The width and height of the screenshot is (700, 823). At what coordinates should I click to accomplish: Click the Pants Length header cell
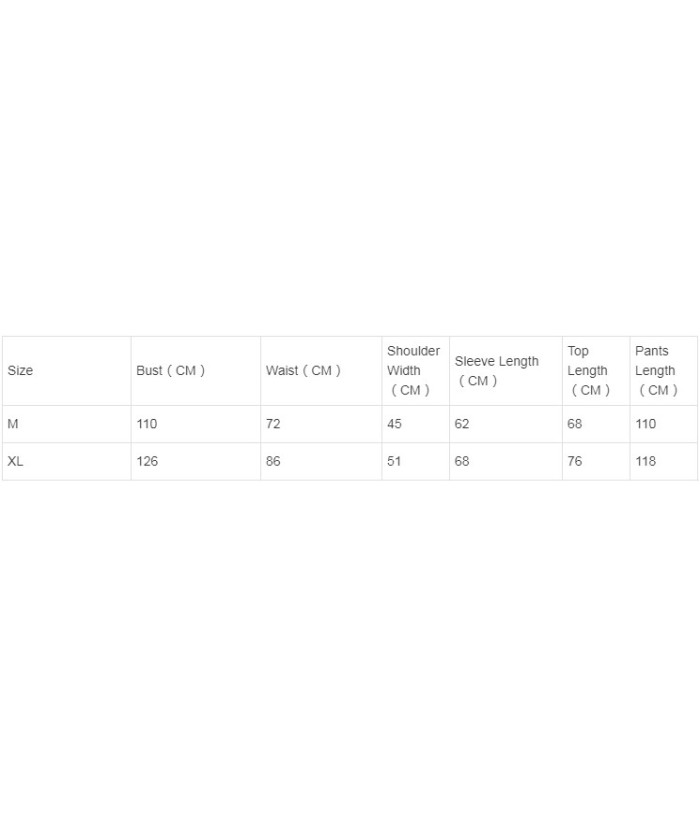coord(664,371)
